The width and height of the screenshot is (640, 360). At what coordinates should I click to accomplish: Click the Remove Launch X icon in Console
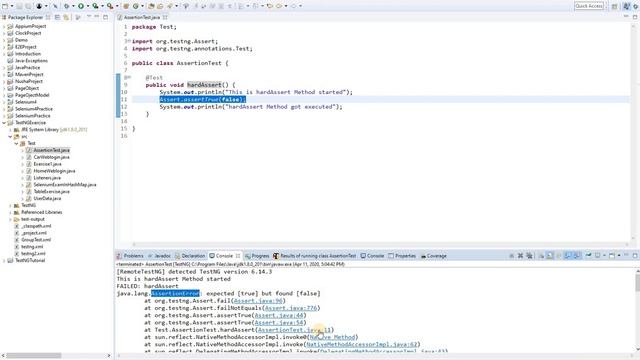pos(520,256)
